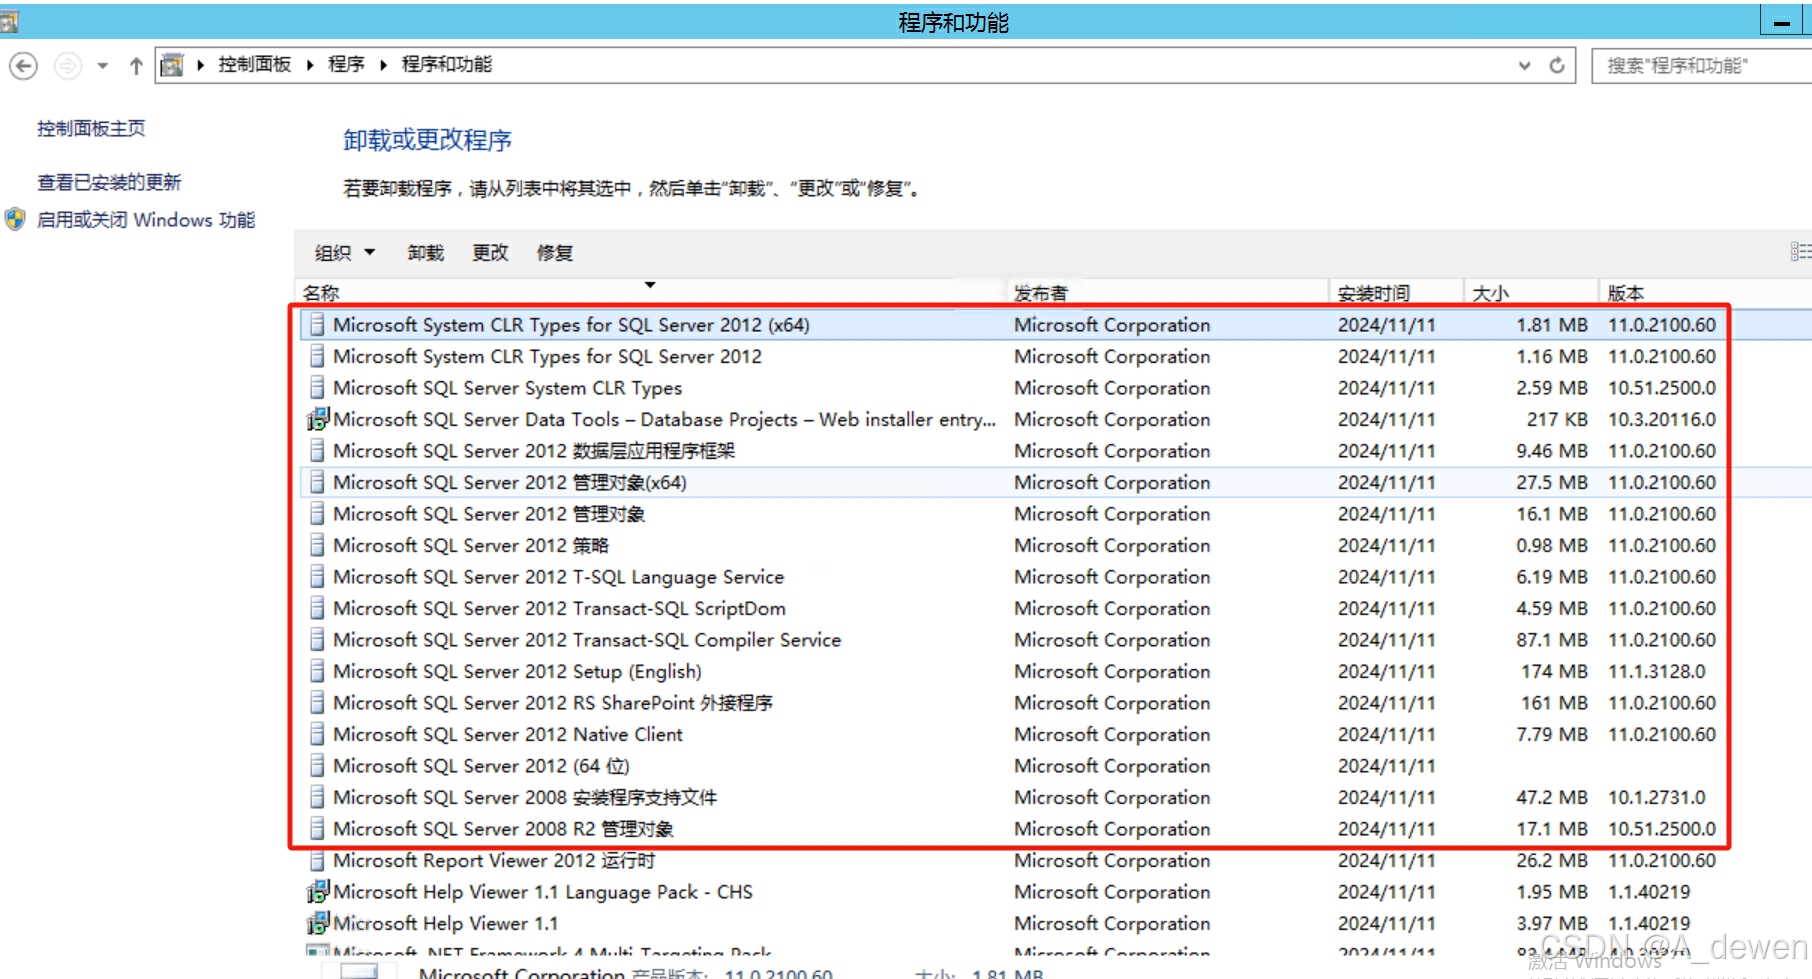Open 查看已安装的更新 link
Screen dimensions: 1812x979
(109, 182)
